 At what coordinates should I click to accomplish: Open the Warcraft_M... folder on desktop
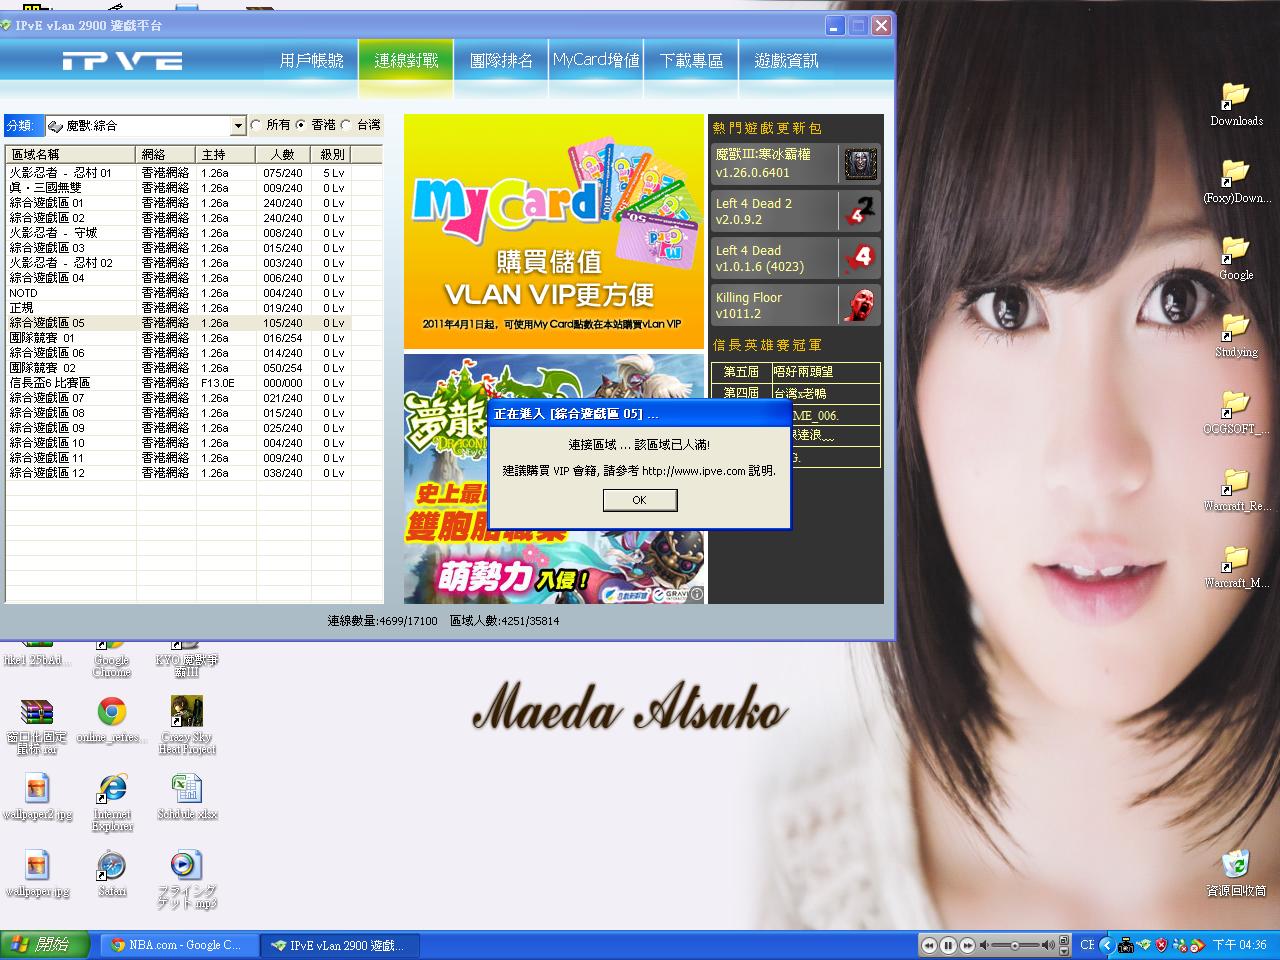coord(1236,566)
